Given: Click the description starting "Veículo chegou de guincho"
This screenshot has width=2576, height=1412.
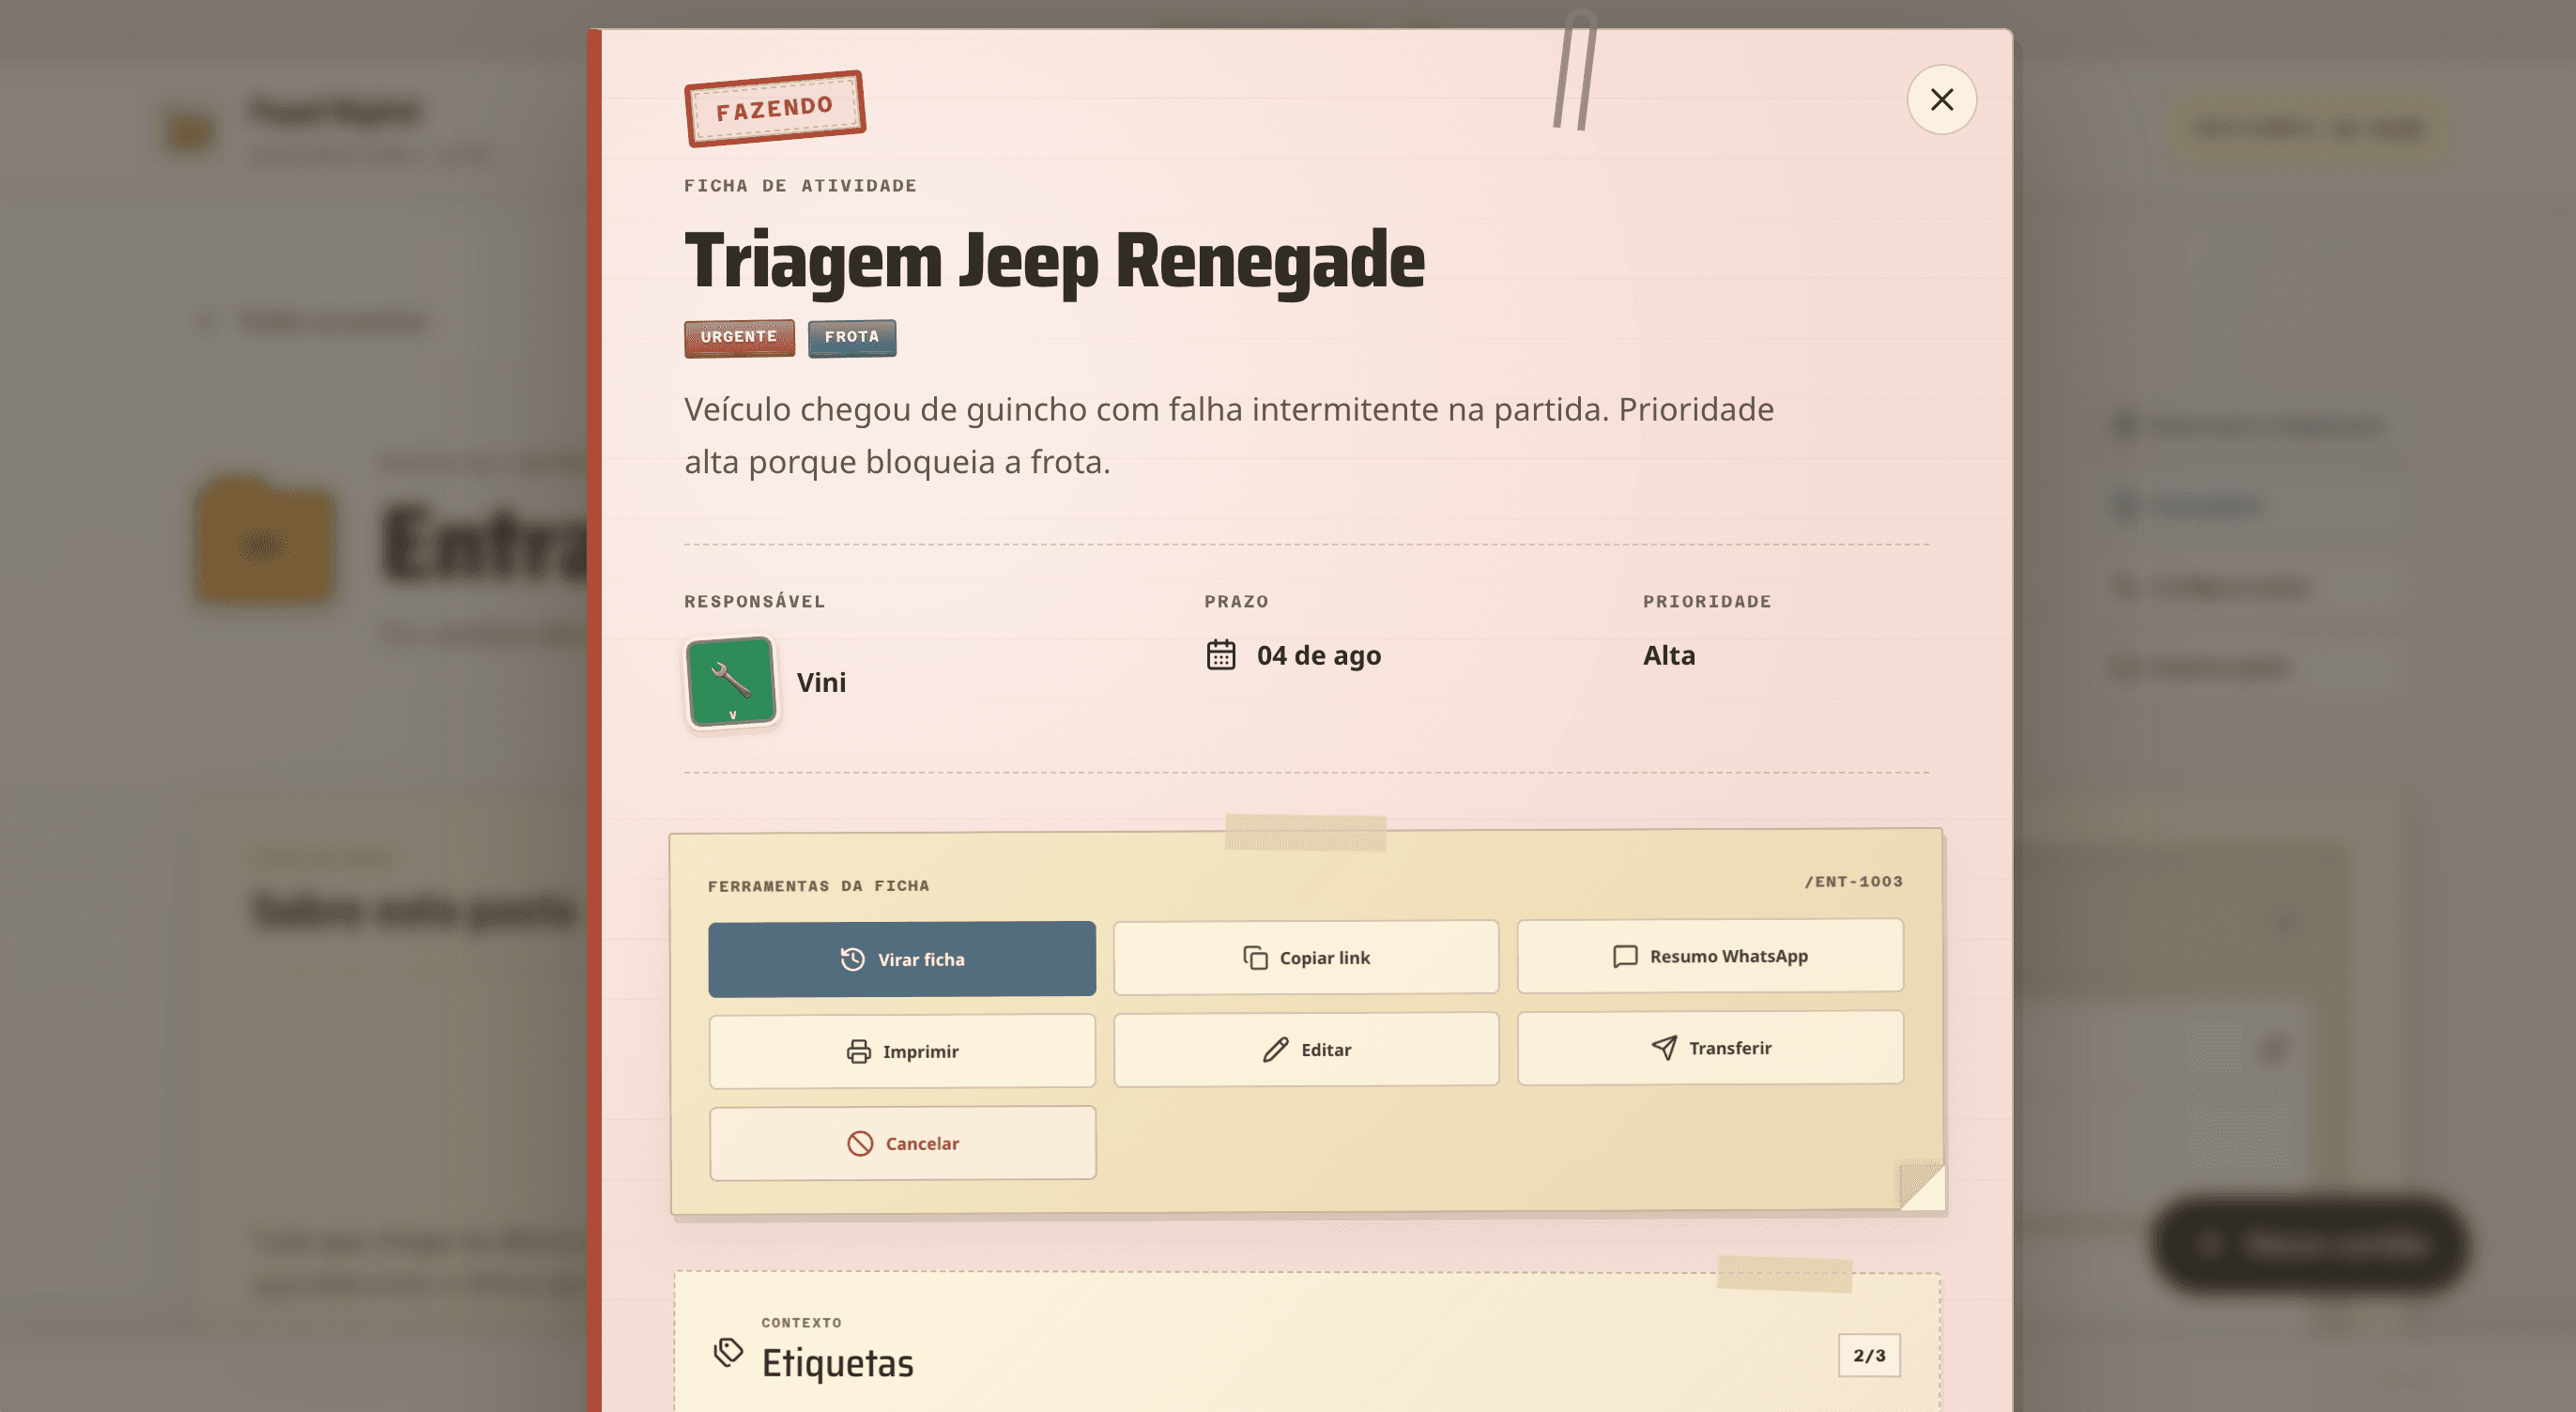Looking at the screenshot, I should coord(1229,435).
